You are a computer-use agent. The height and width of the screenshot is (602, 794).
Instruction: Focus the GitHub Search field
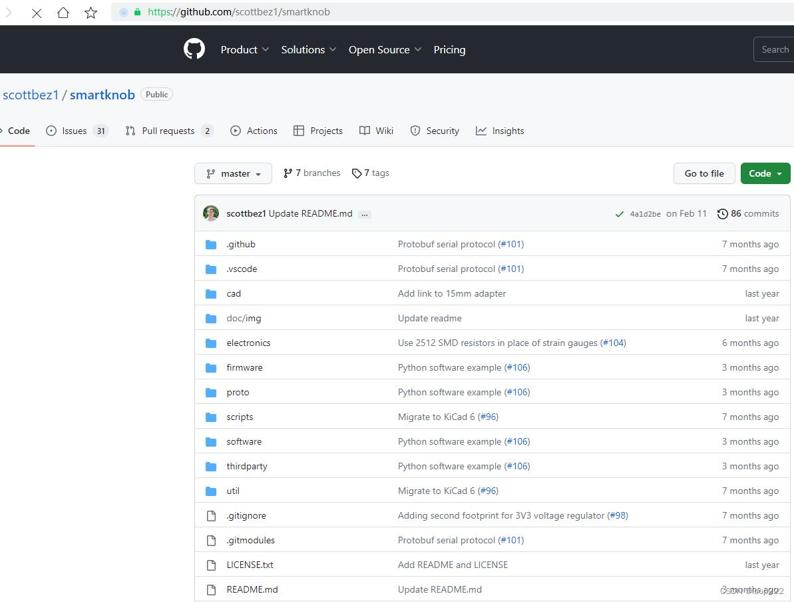[774, 50]
